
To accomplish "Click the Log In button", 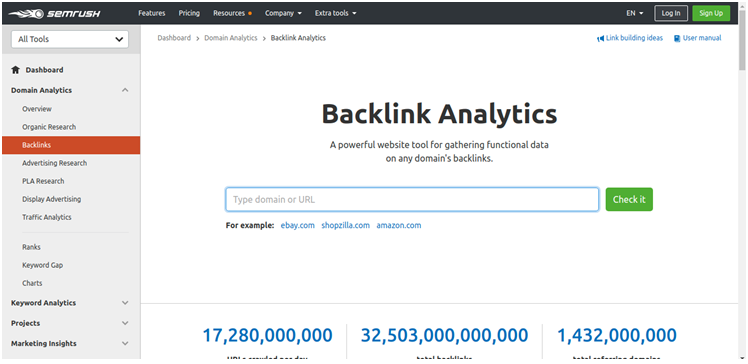I will click(671, 13).
